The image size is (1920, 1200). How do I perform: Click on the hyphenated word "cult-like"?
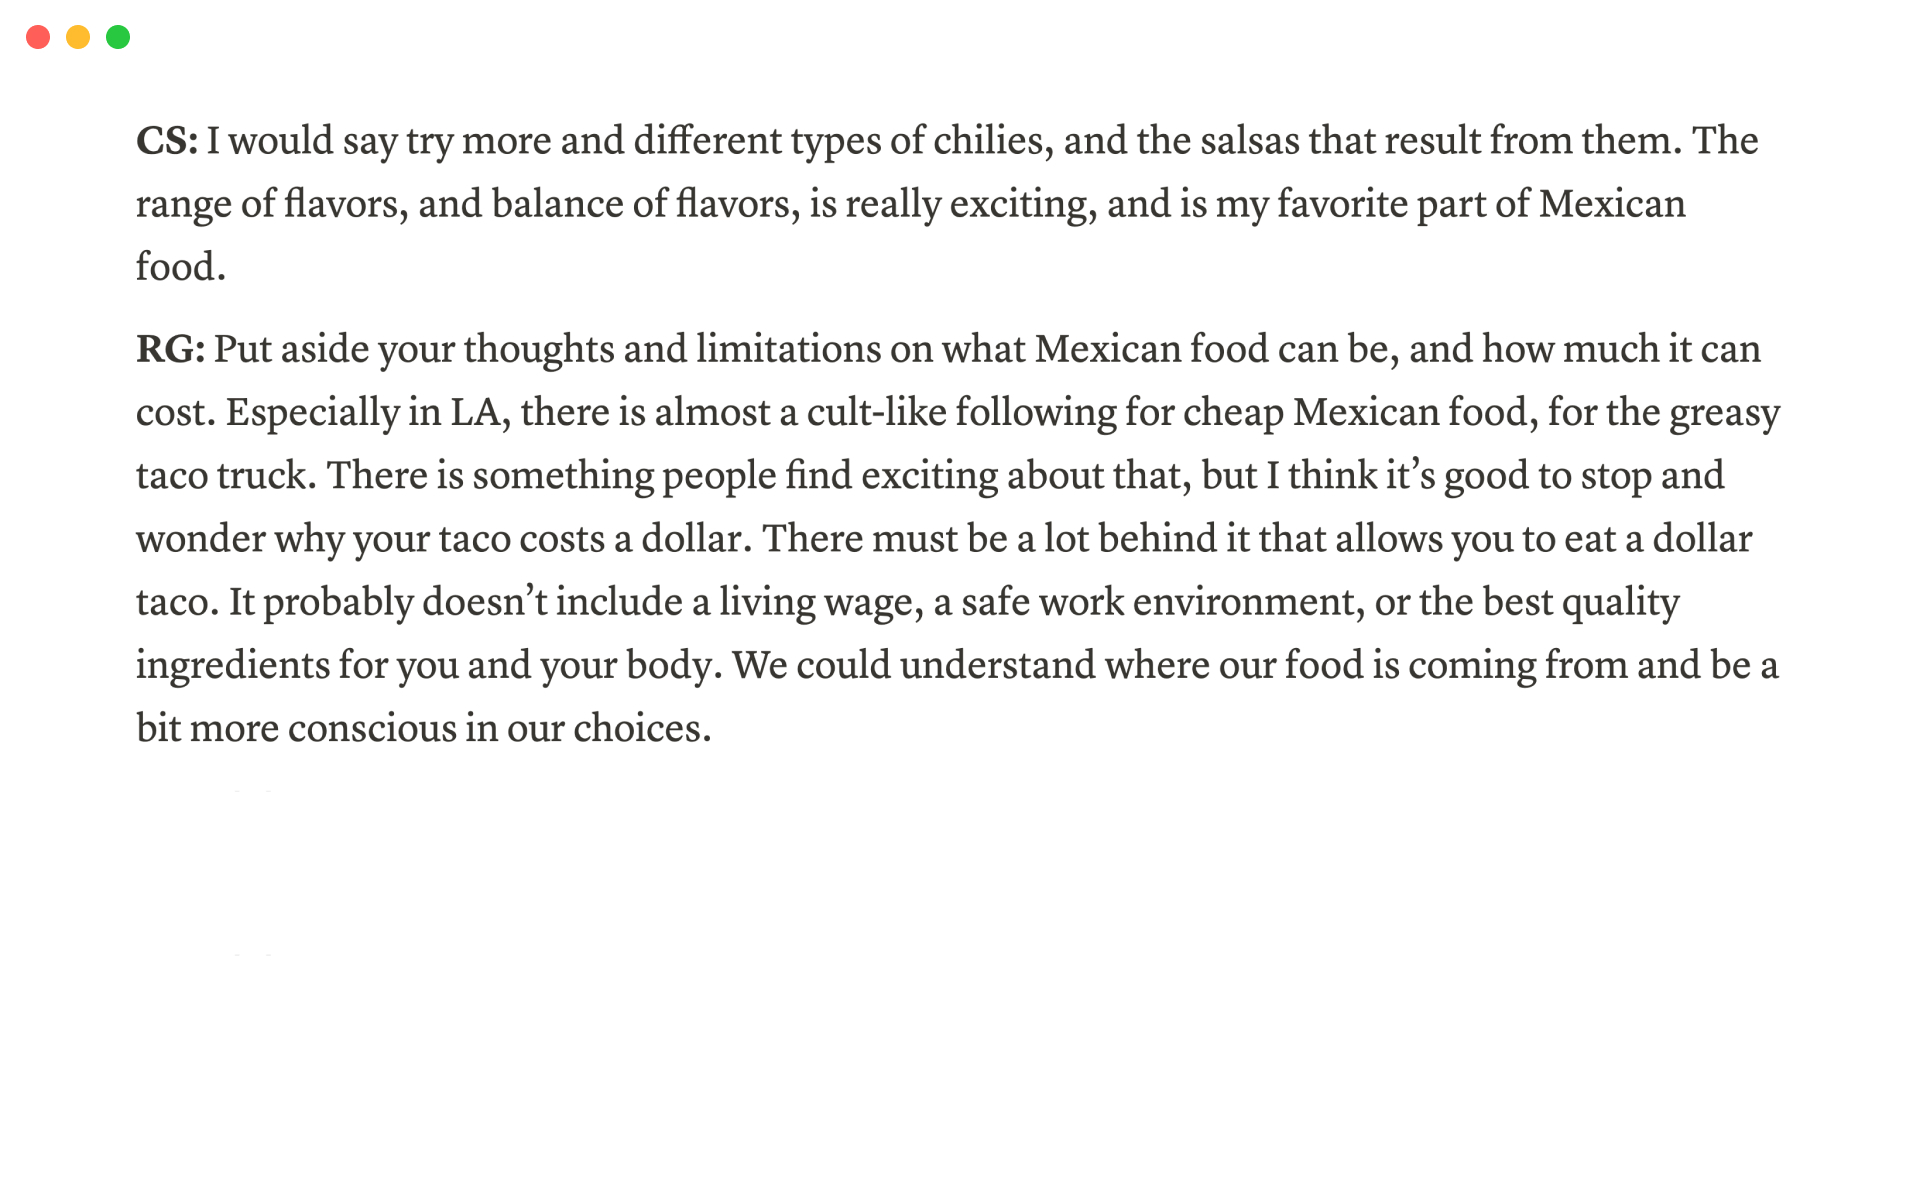coord(876,412)
